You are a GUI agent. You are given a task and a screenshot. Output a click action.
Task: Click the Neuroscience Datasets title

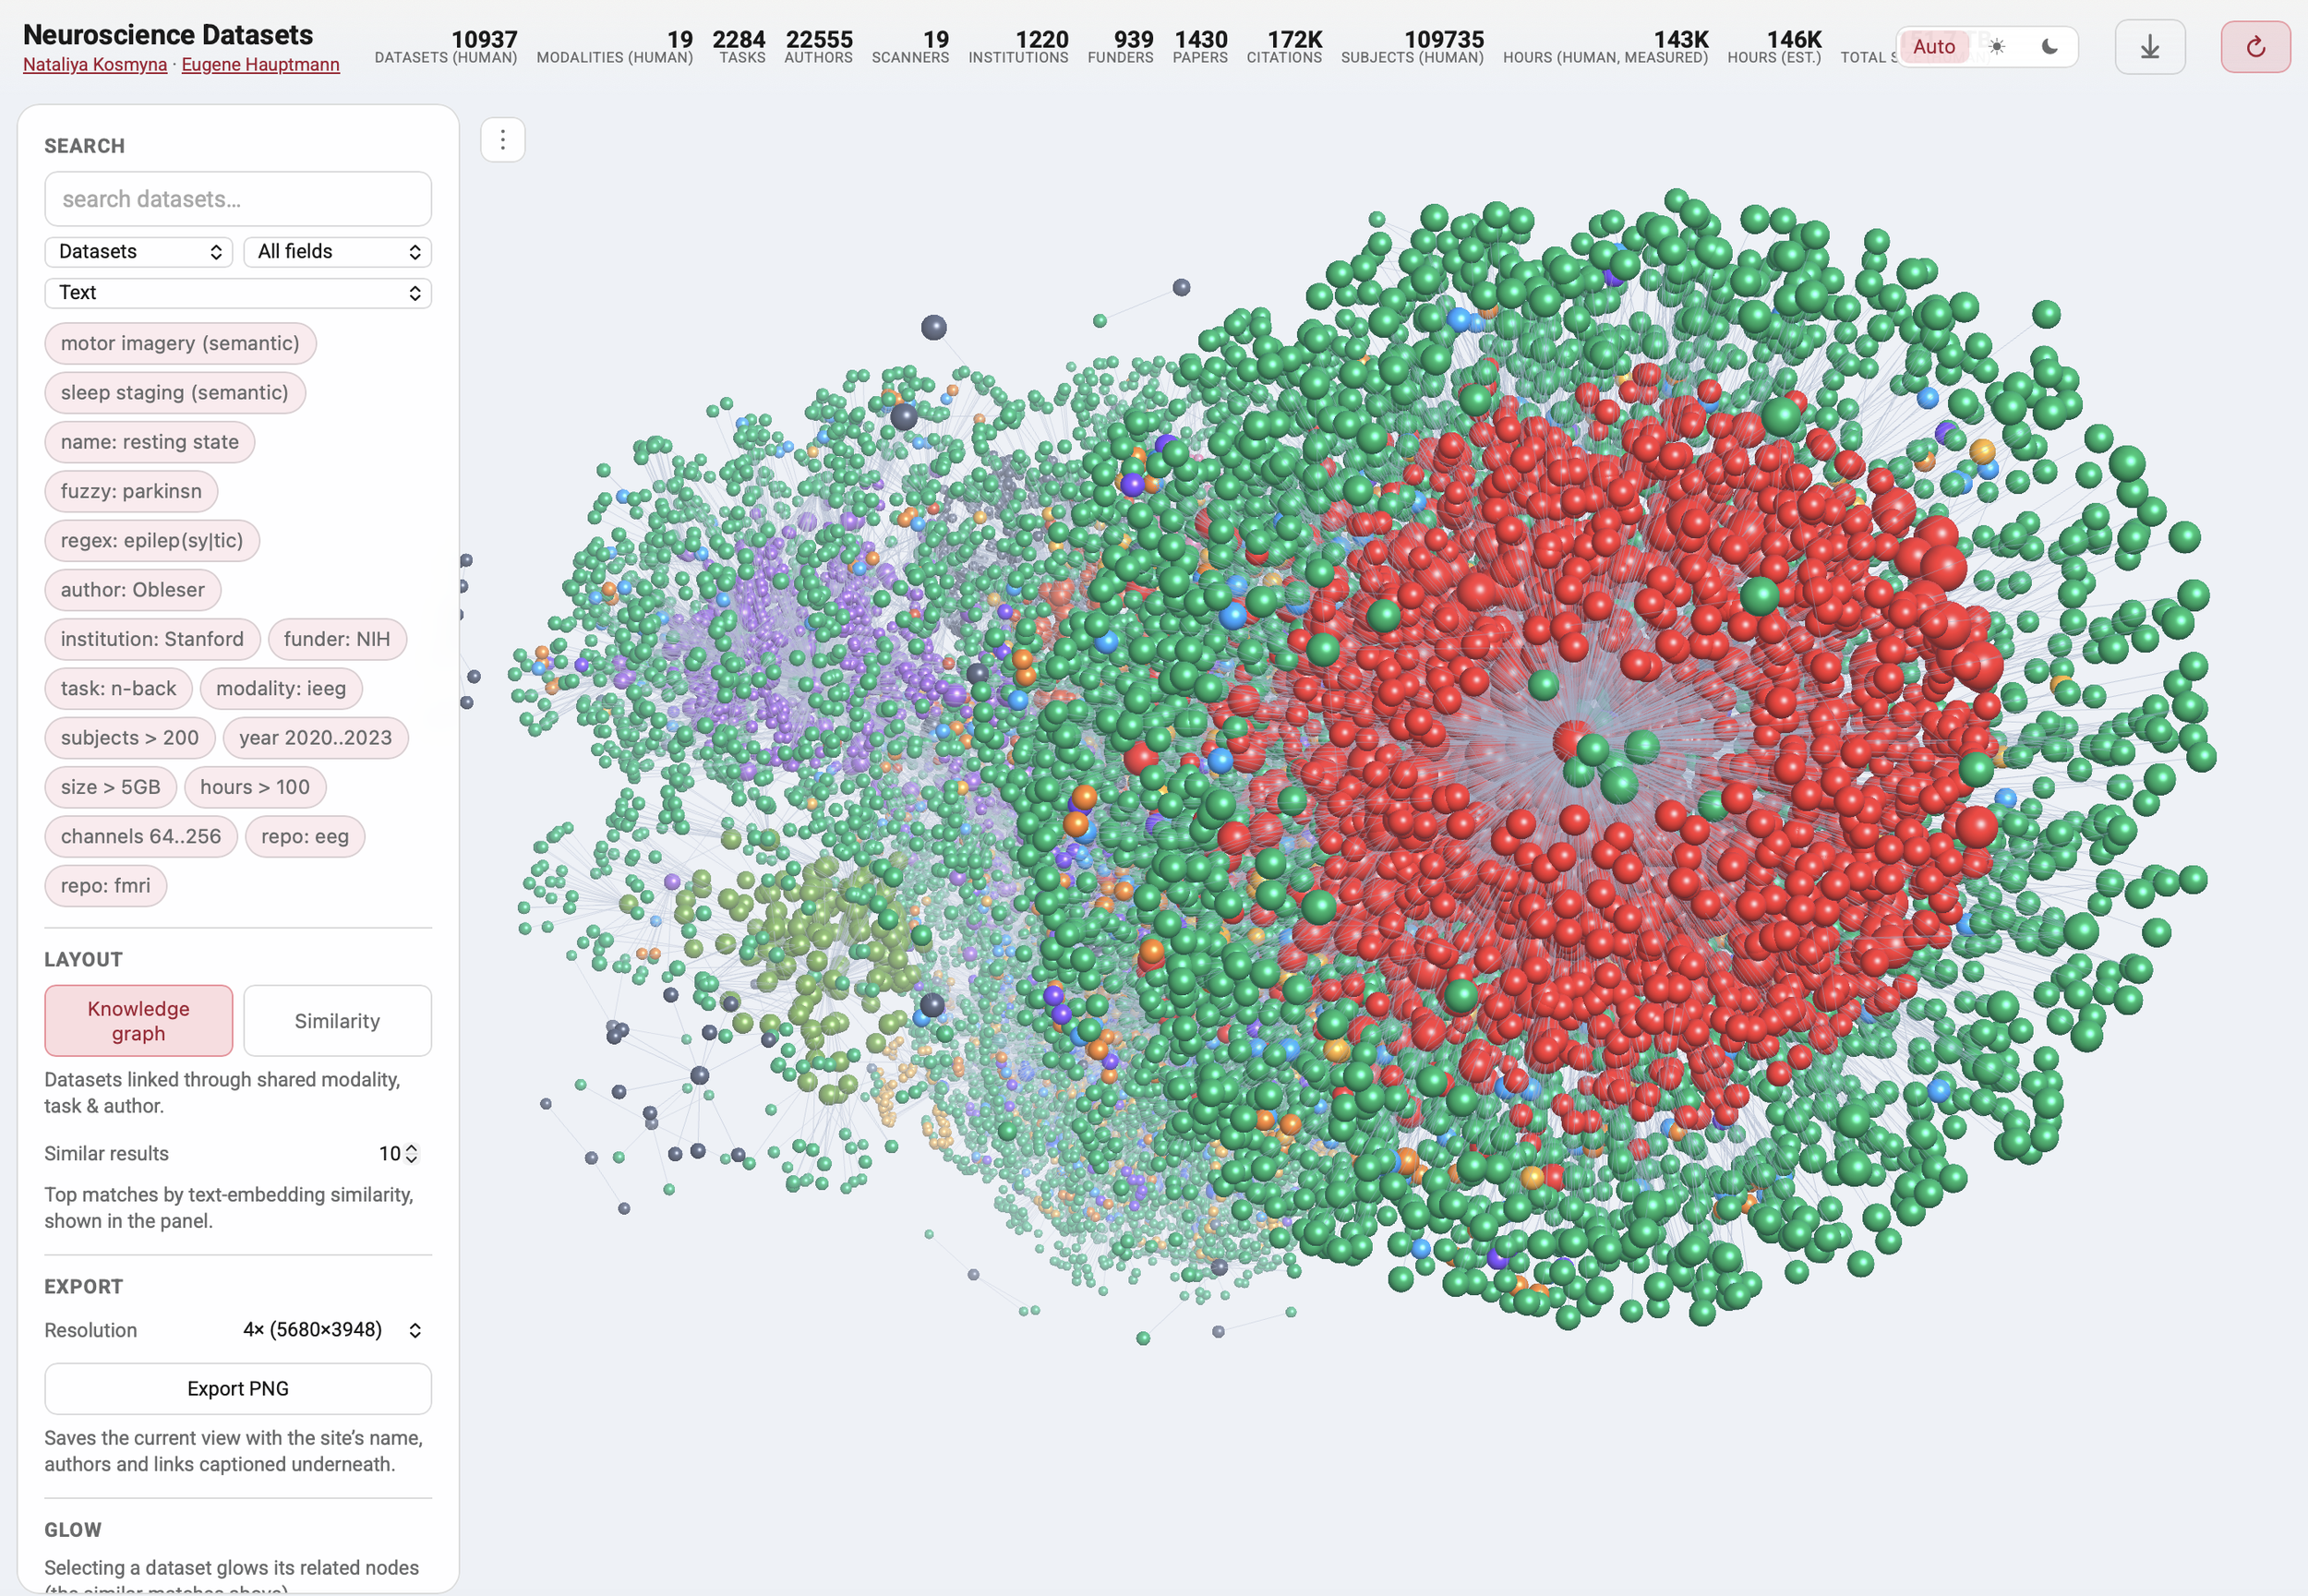[168, 35]
